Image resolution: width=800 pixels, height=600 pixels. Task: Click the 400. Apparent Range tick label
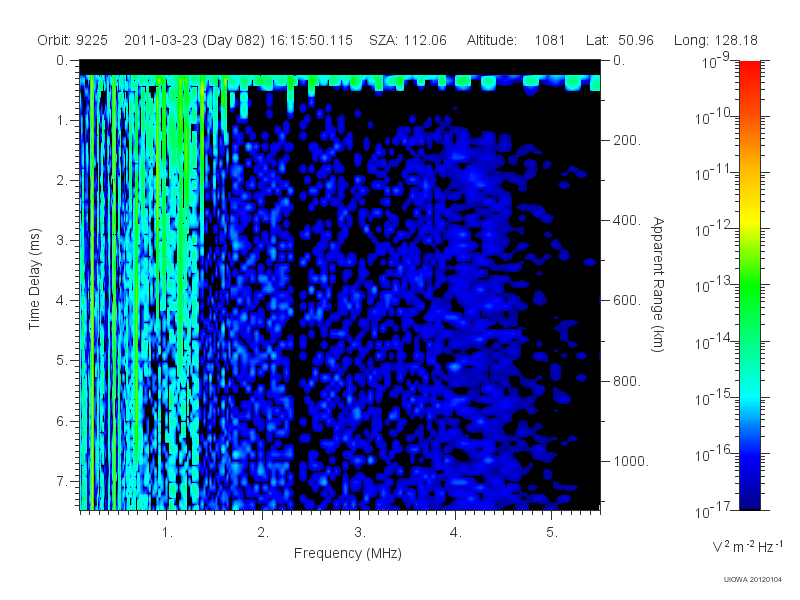[627, 220]
